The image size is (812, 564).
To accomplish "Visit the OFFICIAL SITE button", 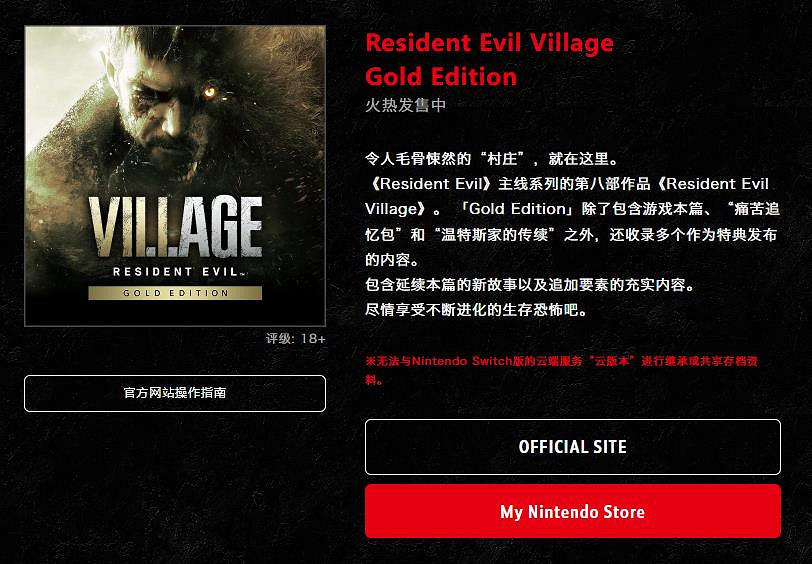I will [x=573, y=447].
